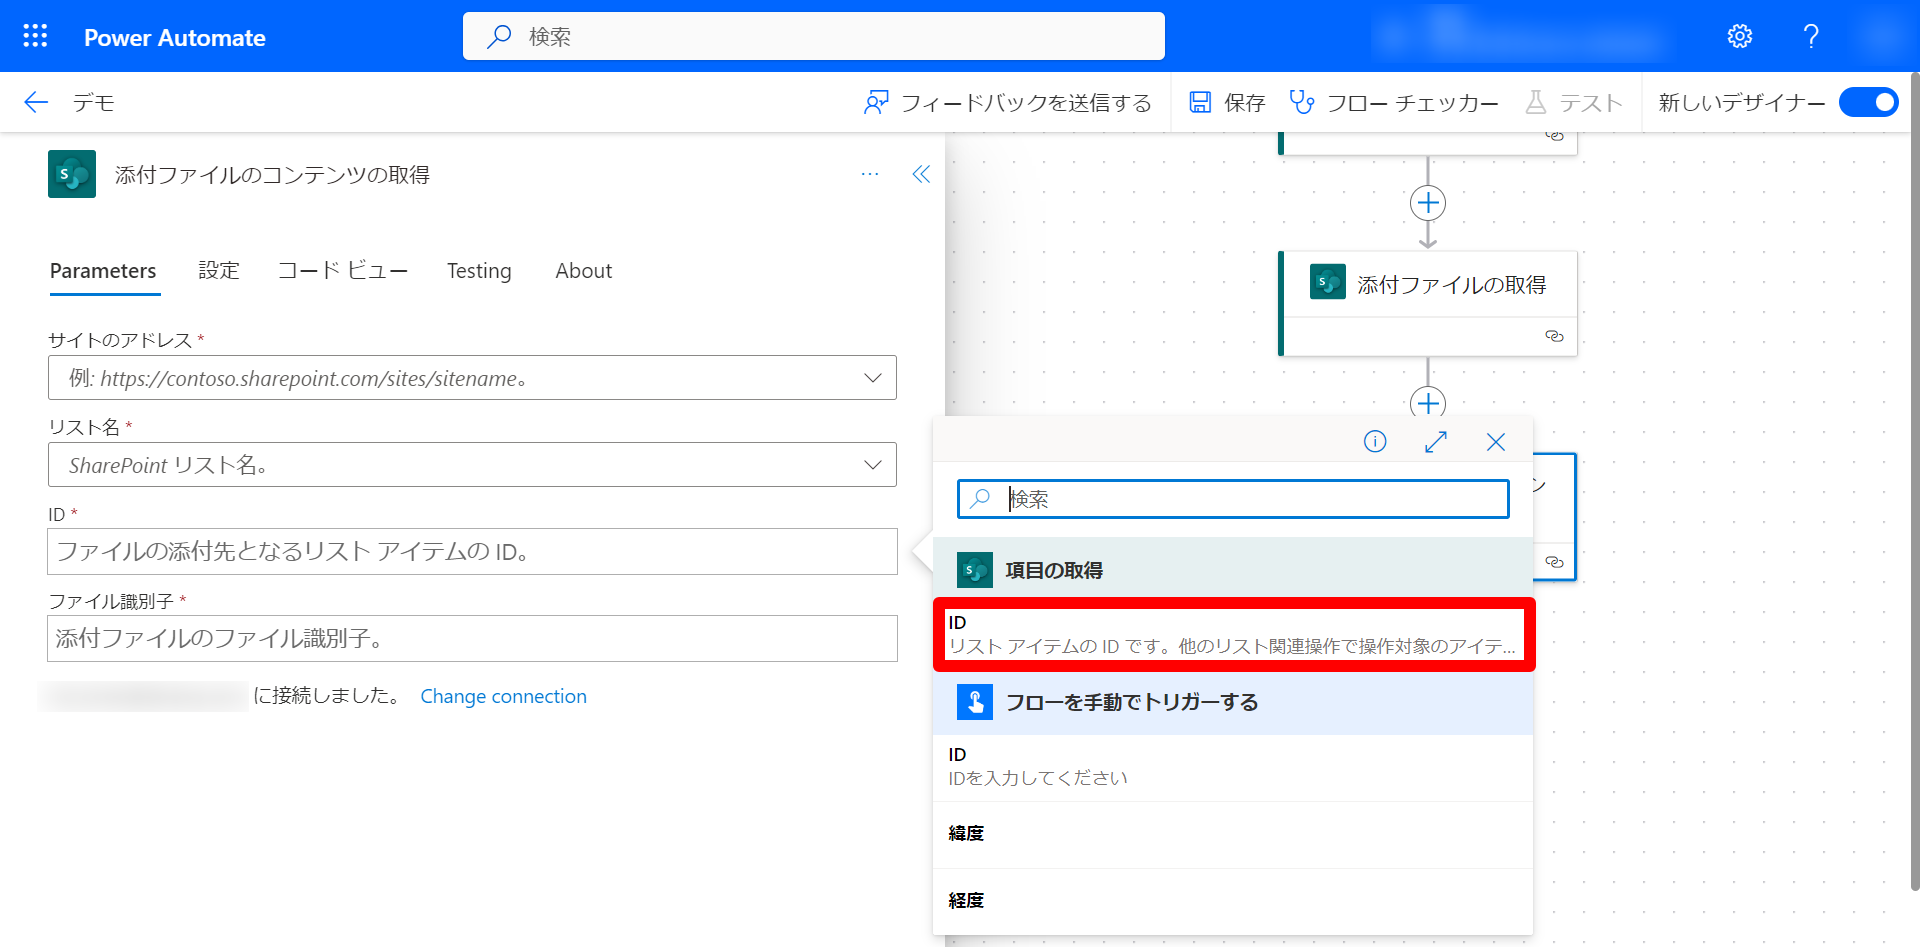Click the Change connection link
Image resolution: width=1920 pixels, height=947 pixels.
click(x=503, y=696)
